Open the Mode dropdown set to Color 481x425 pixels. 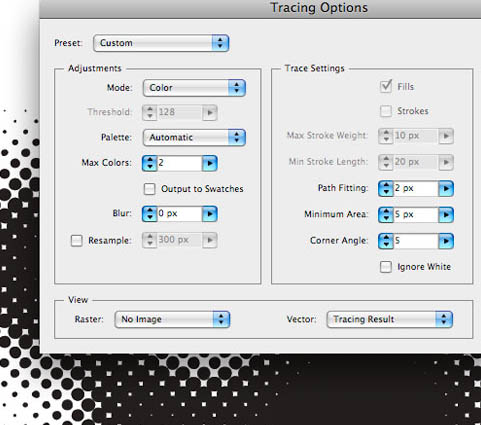pyautogui.click(x=194, y=88)
